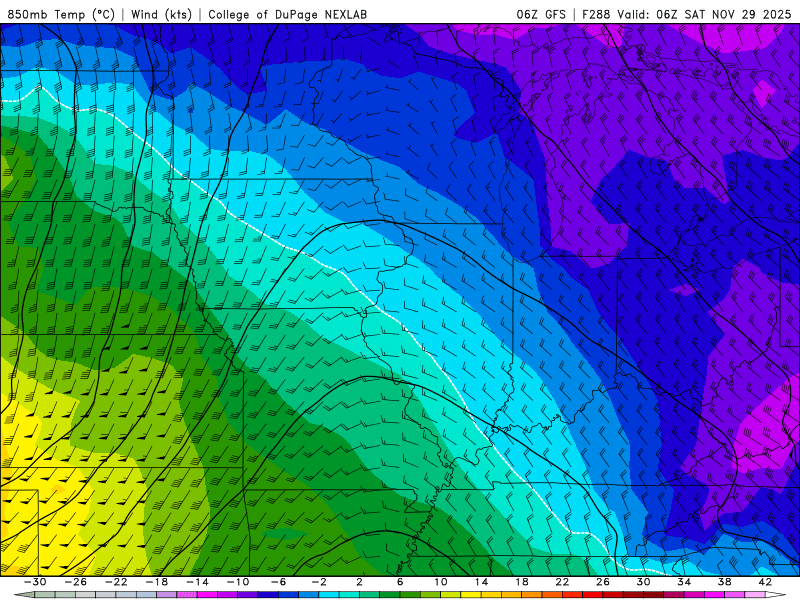The height and width of the screenshot is (600, 800).
Task: Click the '850mb Temp (°C)' title text
Action: point(61,14)
